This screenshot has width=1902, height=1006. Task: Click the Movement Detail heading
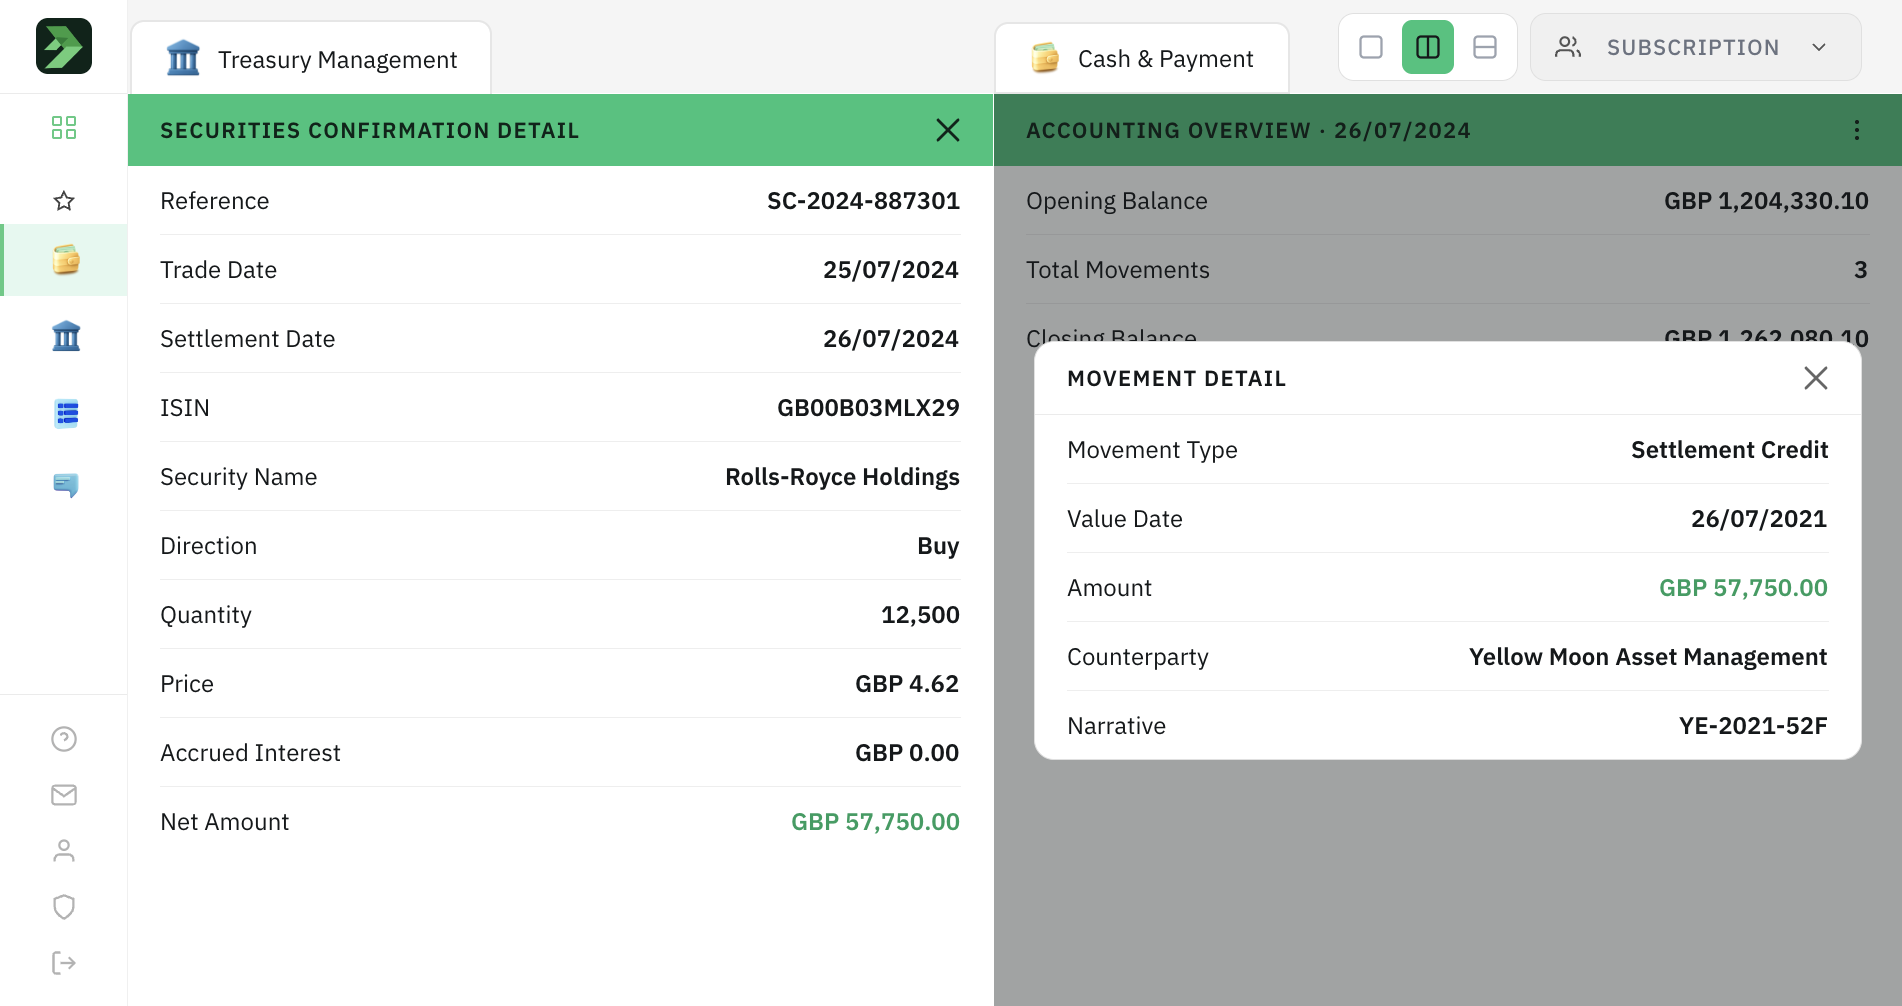pos(1177,379)
